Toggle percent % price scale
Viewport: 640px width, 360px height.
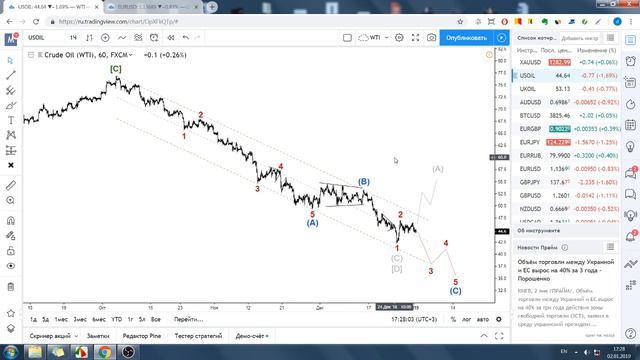tap(453, 319)
